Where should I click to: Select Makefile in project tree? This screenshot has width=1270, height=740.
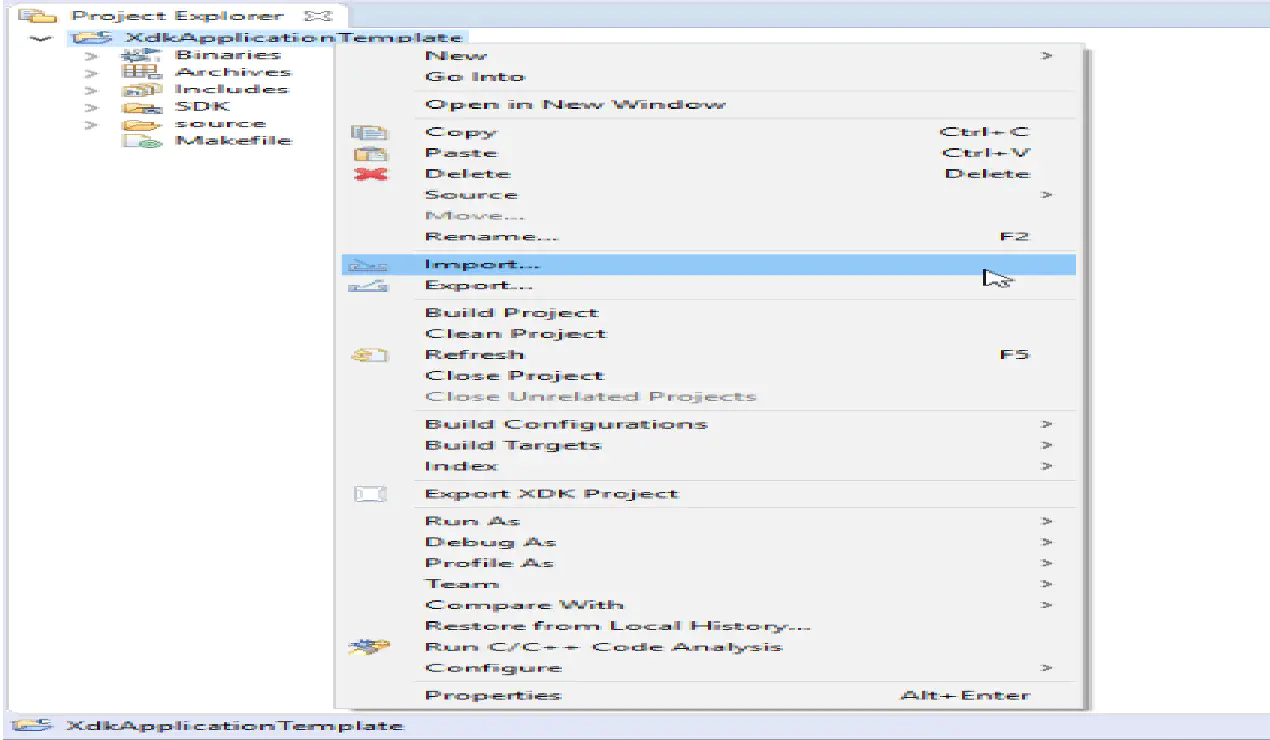[x=234, y=141]
